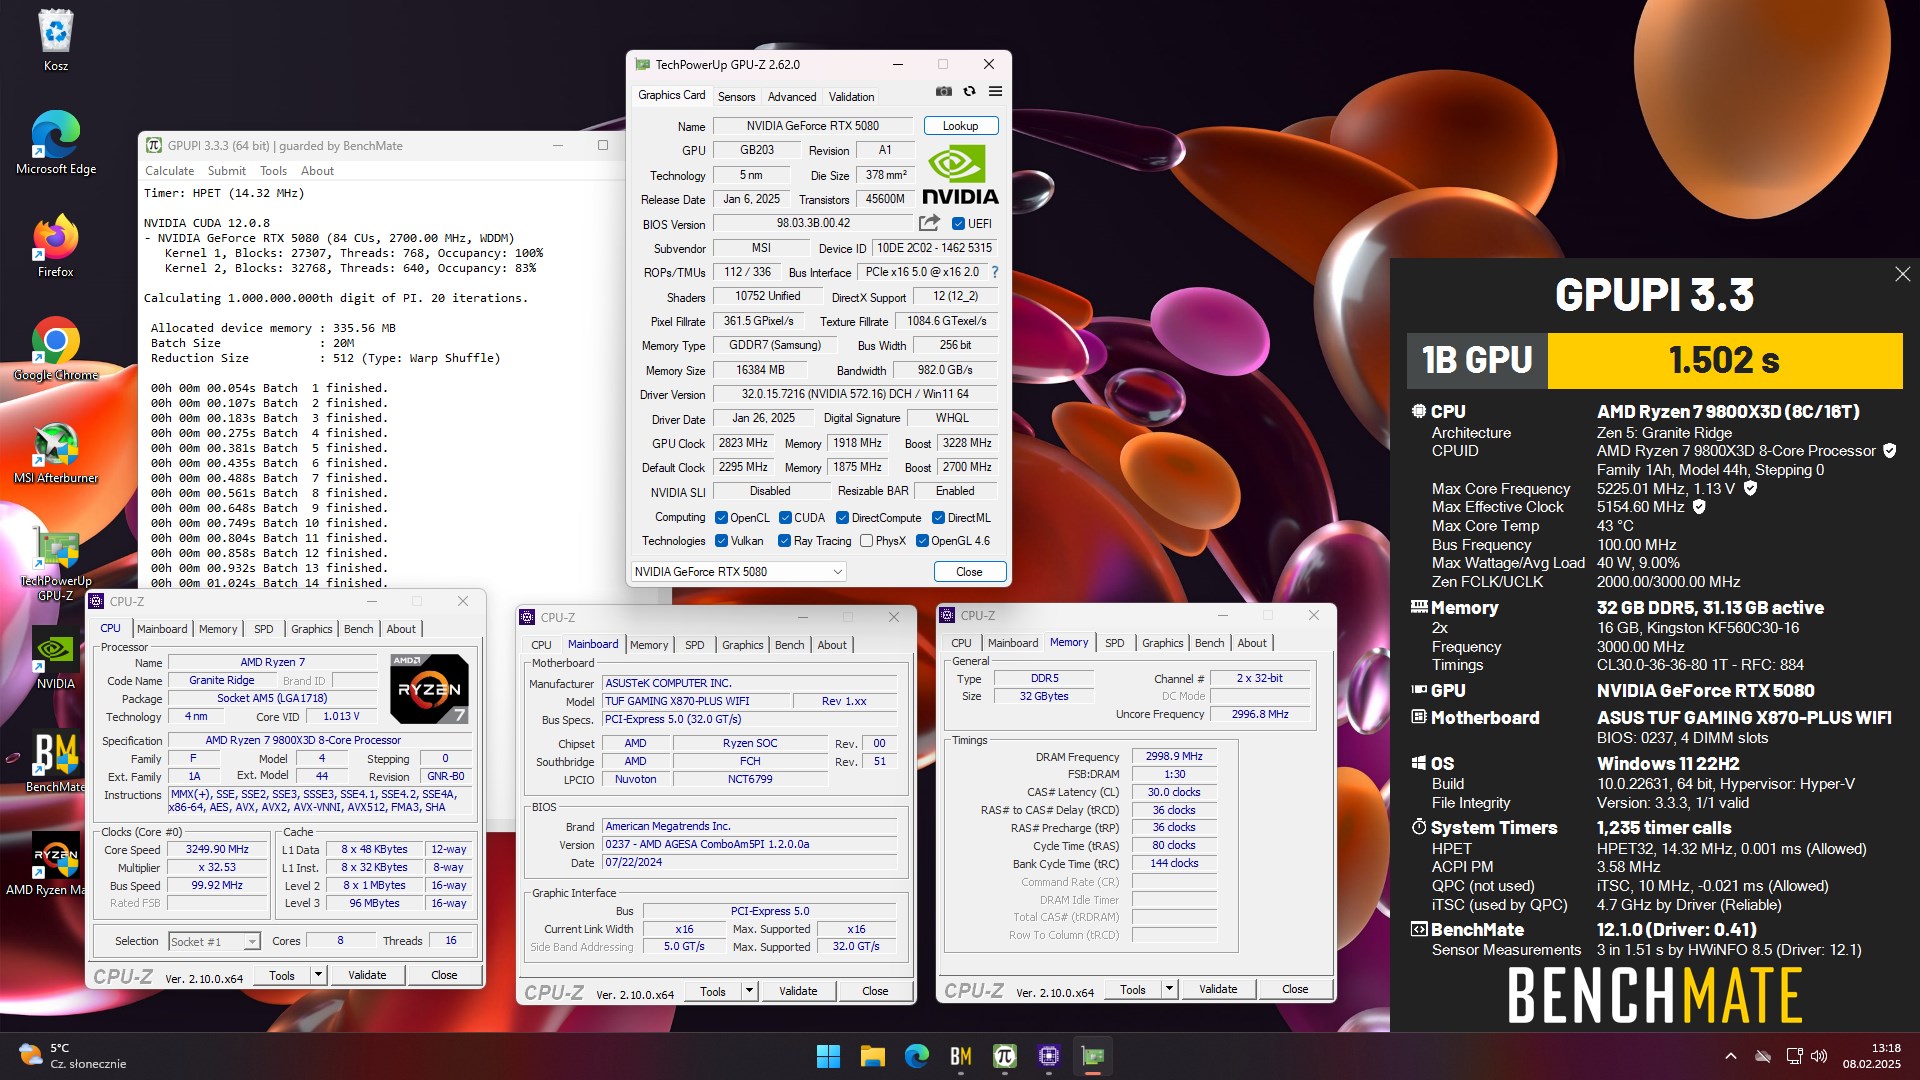
Task: Click the Ryzen logo in the CPU-Z CPU window
Action: (x=428, y=688)
